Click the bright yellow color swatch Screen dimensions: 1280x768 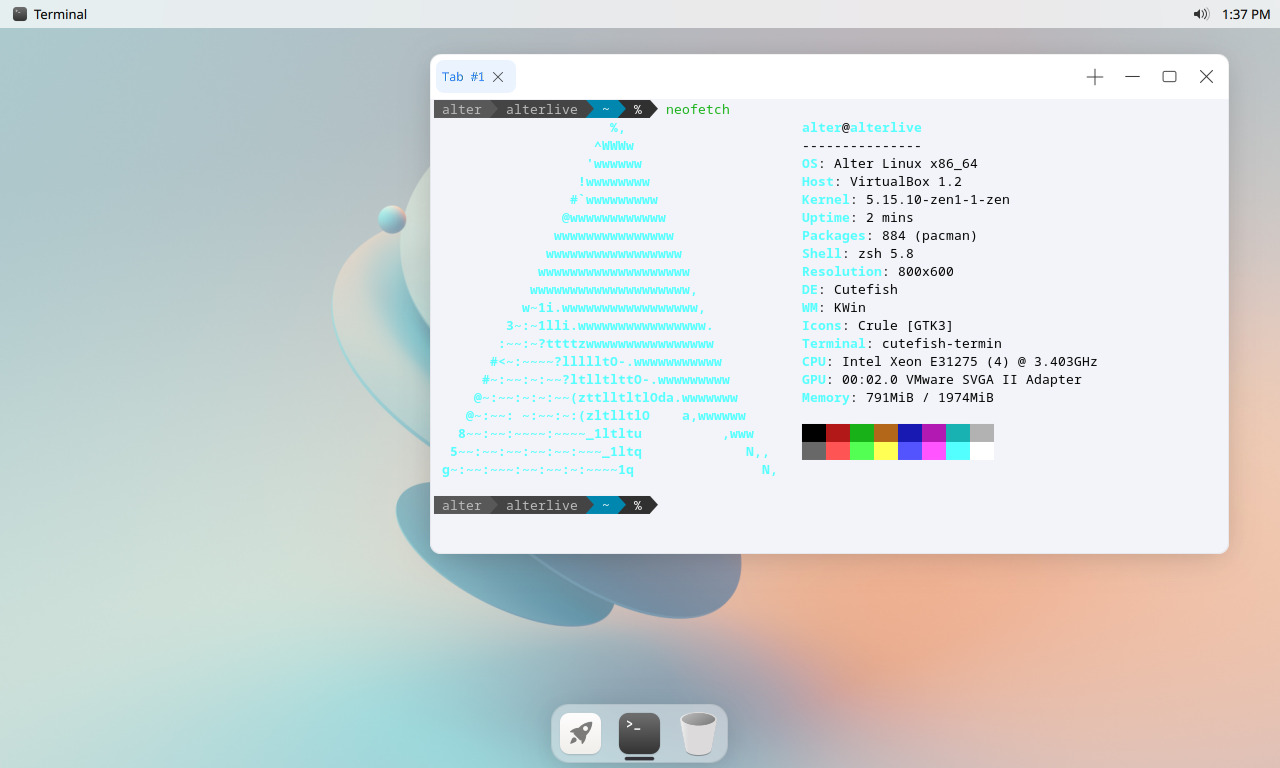[886, 451]
